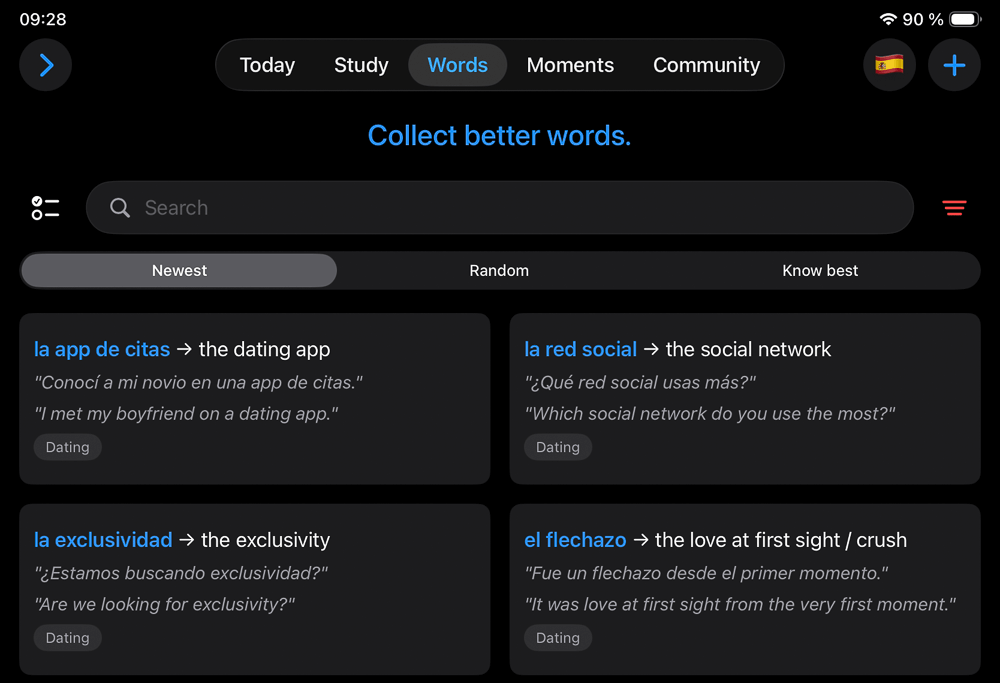Screen dimensions: 1000x683
Task: Tap the Wi-Fi icon in the status bar
Action: (x=888, y=17)
